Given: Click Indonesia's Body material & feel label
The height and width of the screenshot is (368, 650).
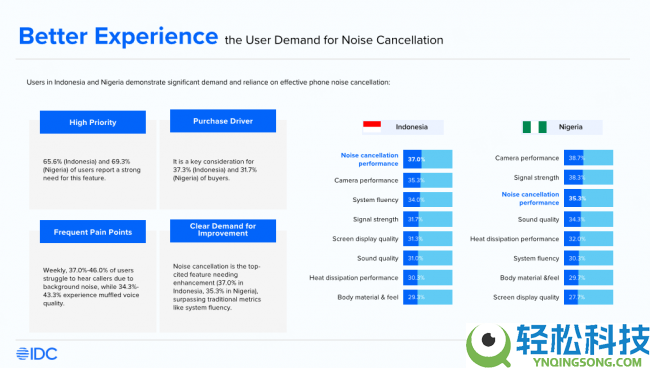Looking at the screenshot, I should (x=368, y=297).
